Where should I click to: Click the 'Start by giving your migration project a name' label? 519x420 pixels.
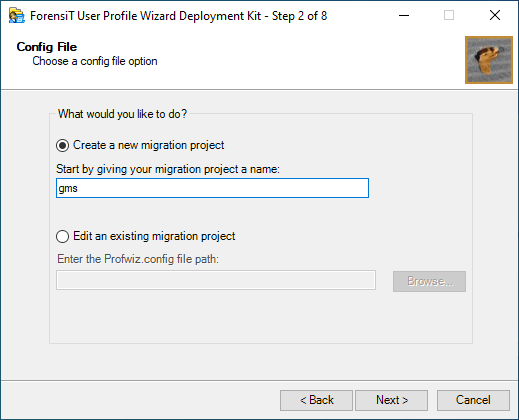coord(168,169)
